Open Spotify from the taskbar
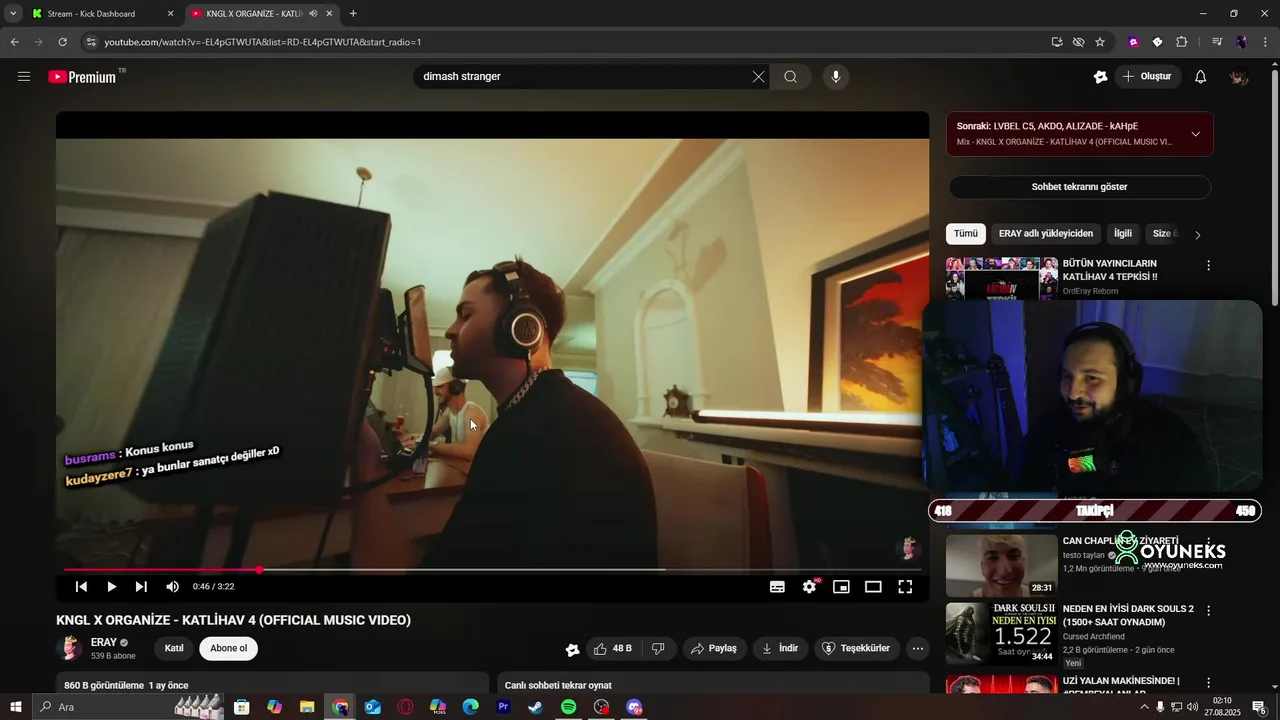Viewport: 1280px width, 720px height. (569, 707)
